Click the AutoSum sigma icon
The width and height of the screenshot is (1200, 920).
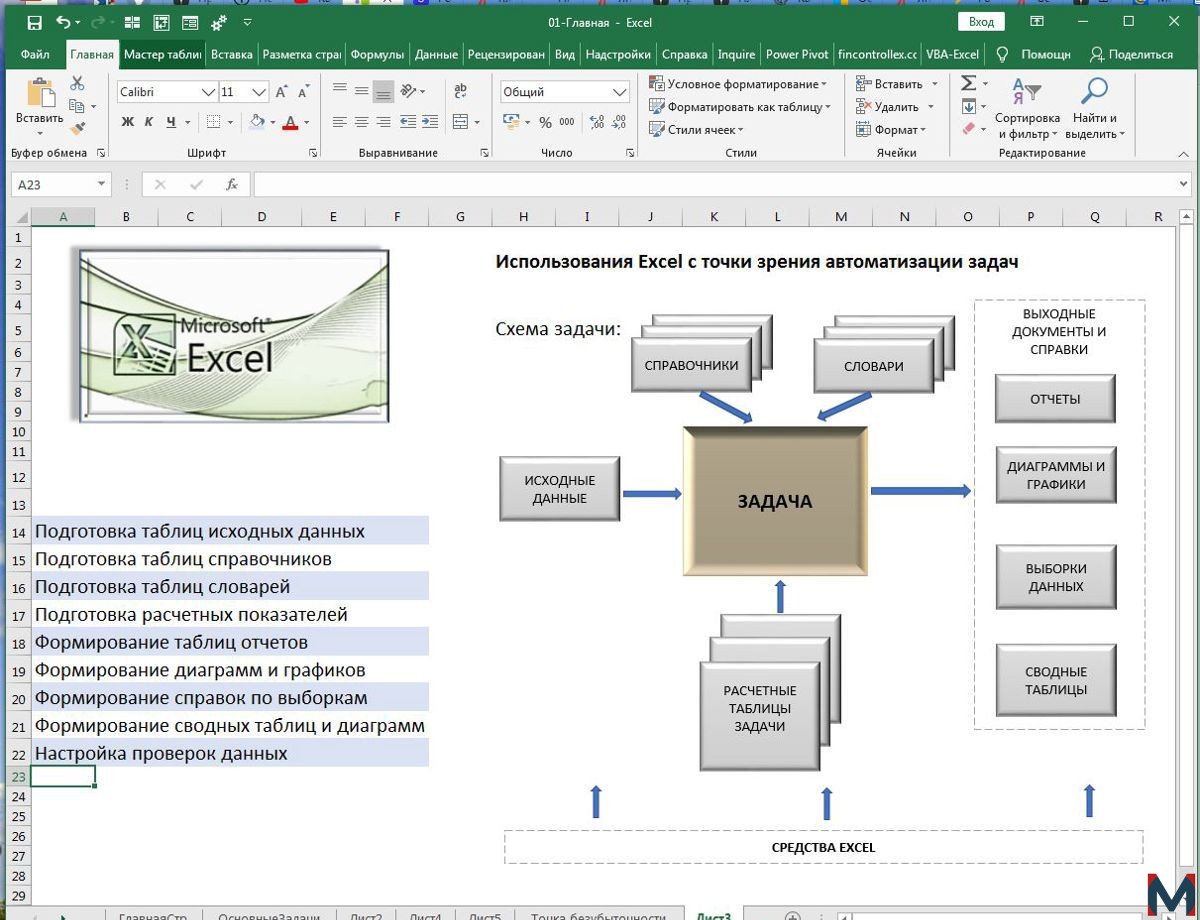968,84
